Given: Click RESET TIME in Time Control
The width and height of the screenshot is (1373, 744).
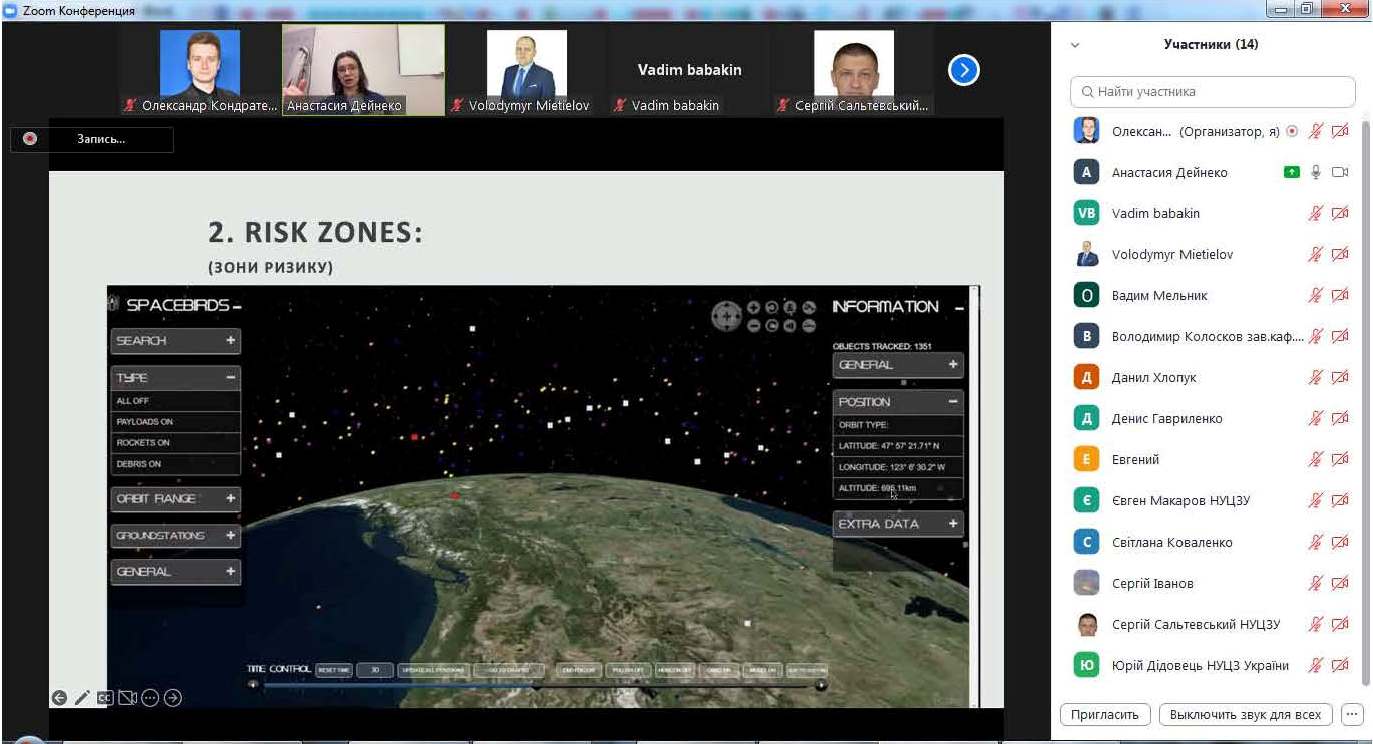Looking at the screenshot, I should coord(334,670).
